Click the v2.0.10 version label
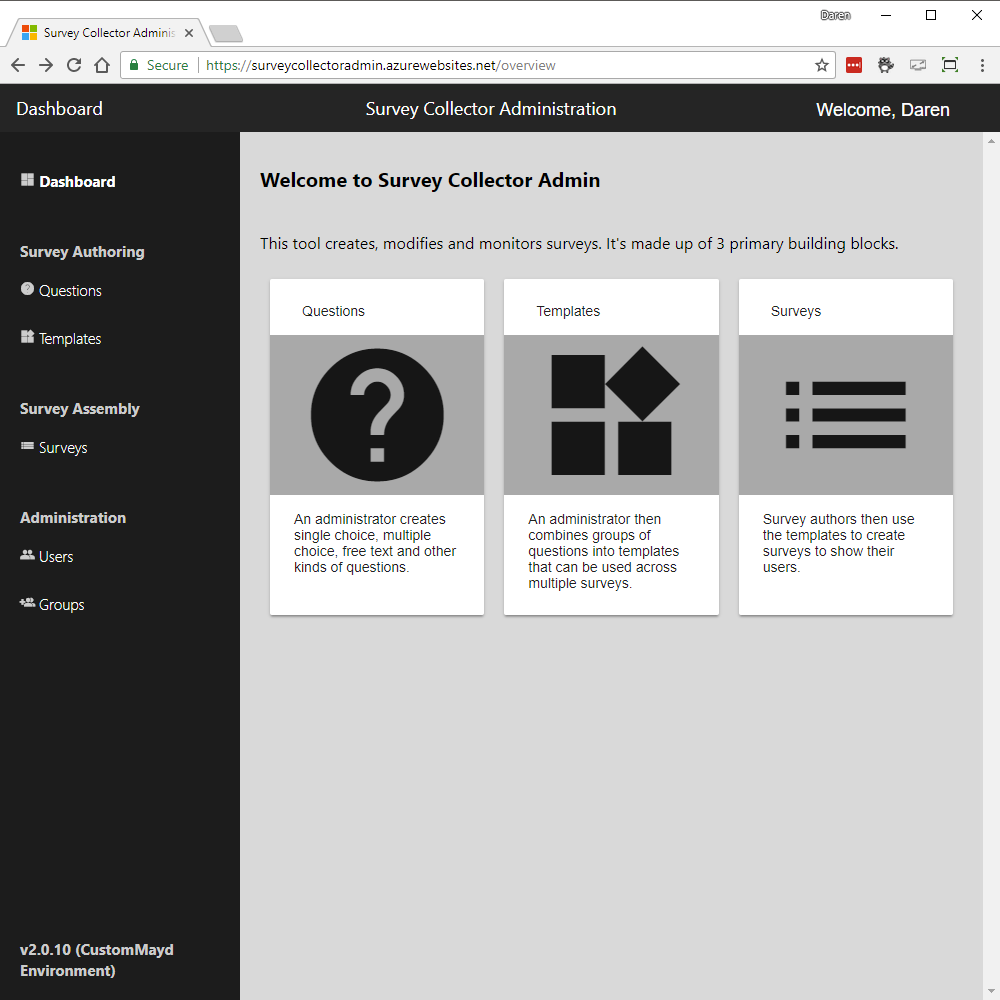Screen dimensions: 1000x1000 click(97, 960)
